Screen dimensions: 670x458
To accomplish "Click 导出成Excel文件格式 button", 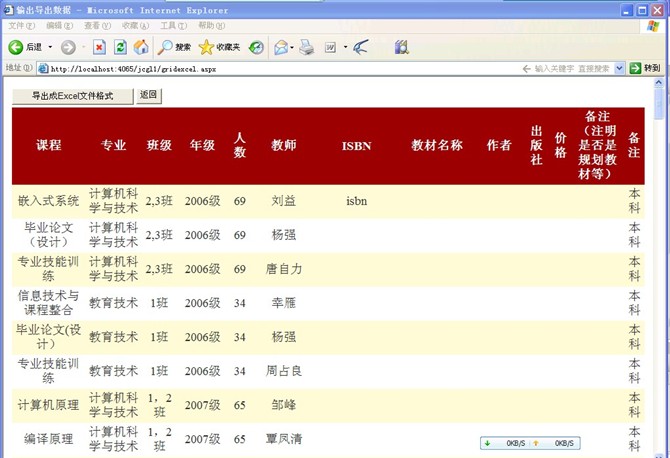I will click(73, 96).
